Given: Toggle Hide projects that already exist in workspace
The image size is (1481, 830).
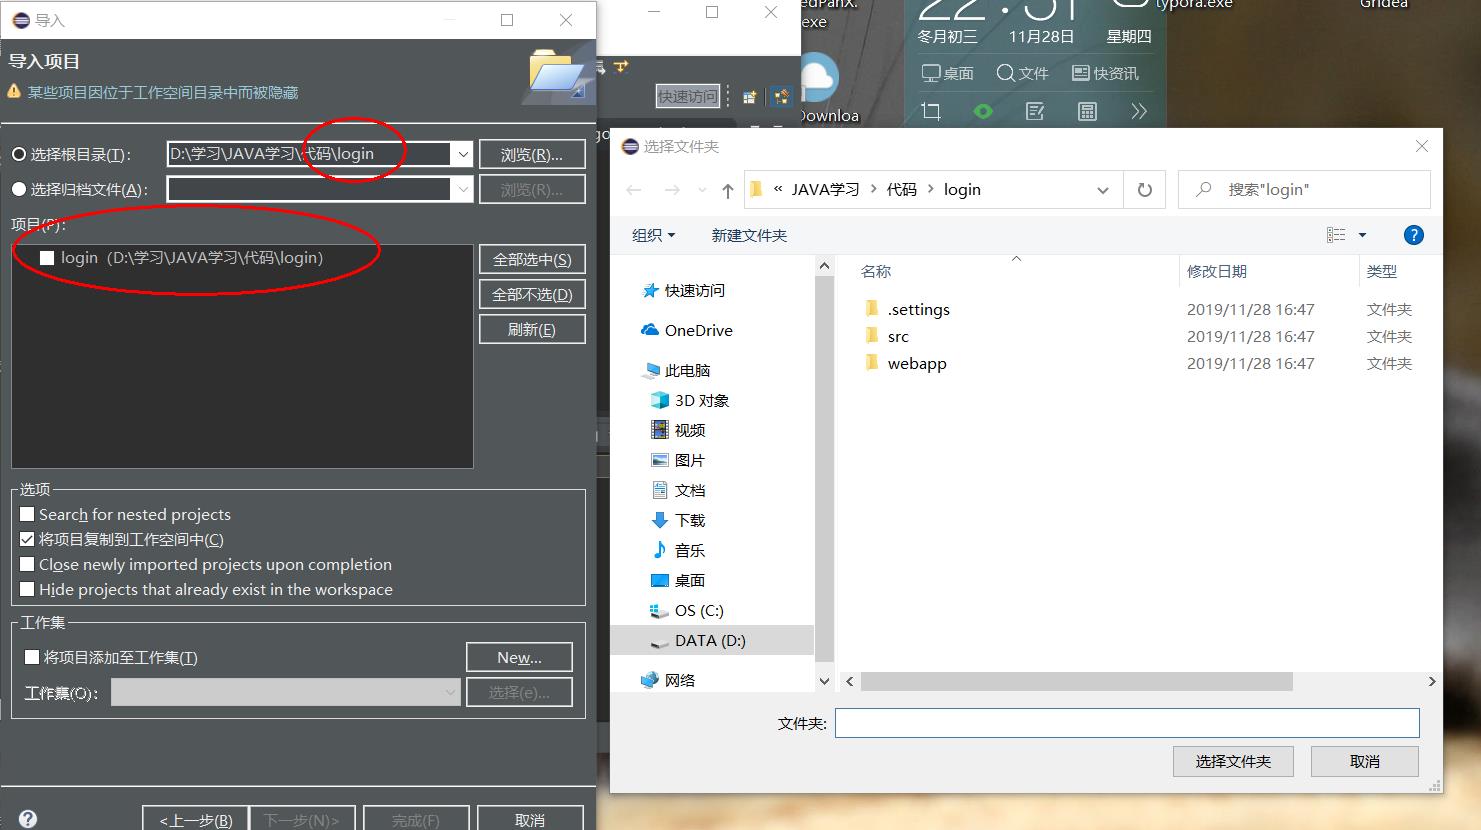Looking at the screenshot, I should [x=27, y=589].
